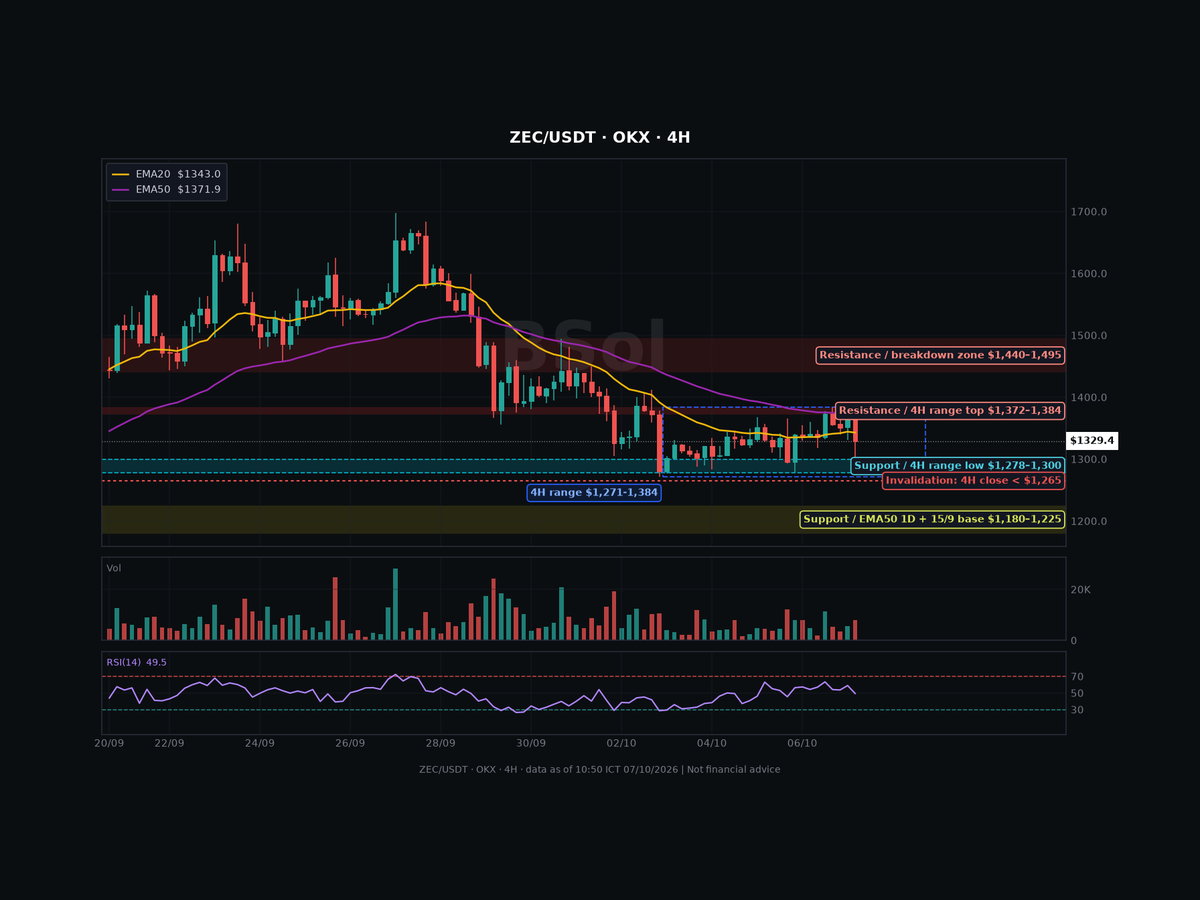Click the 26/09 date axis label
The width and height of the screenshot is (1200, 900).
[350, 744]
